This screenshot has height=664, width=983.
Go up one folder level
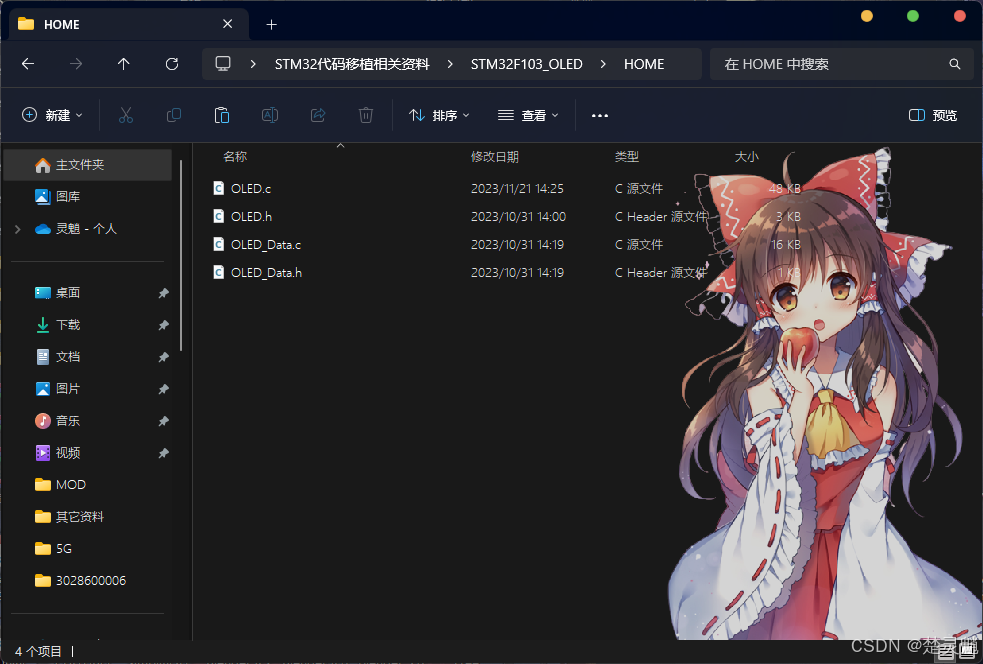[x=124, y=64]
